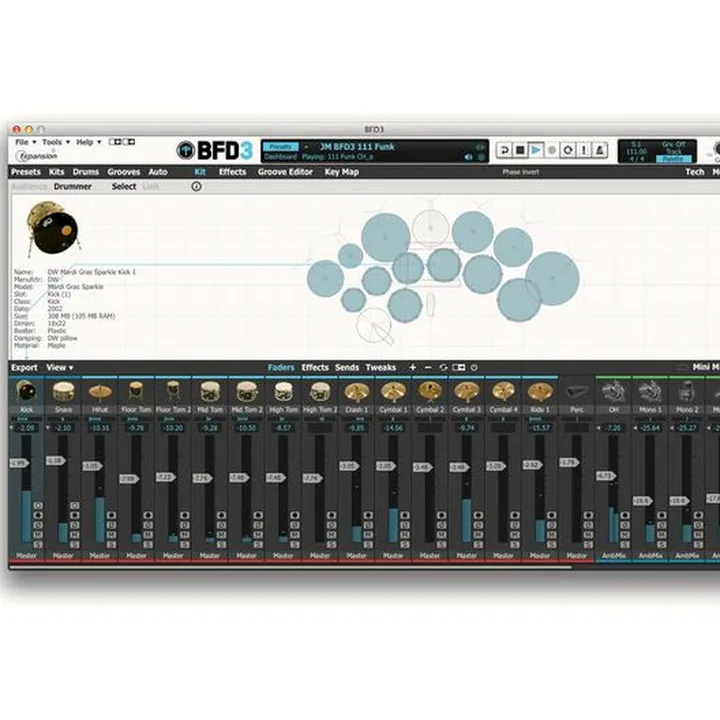Click the minus remove-channel icon in mixer toolbar
Screen dimensions: 720x720
(x=428, y=367)
